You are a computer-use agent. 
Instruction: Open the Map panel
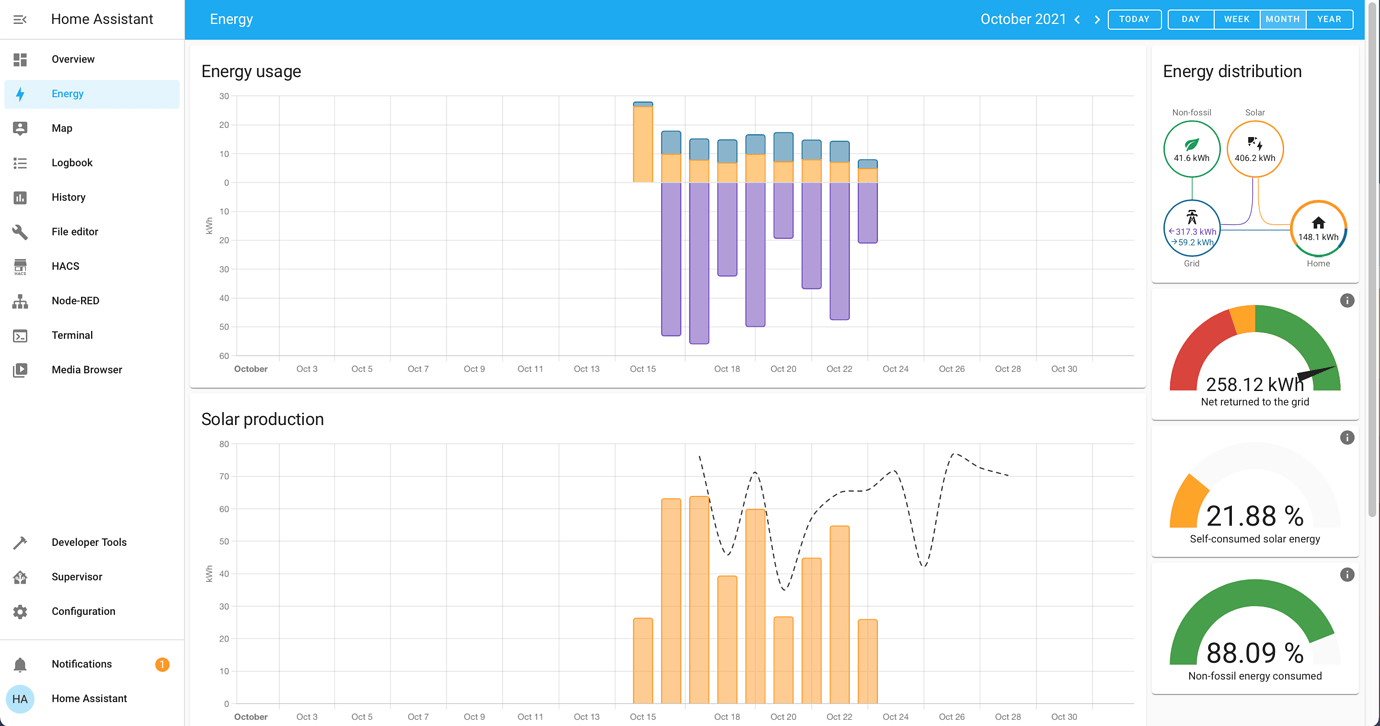pos(62,128)
